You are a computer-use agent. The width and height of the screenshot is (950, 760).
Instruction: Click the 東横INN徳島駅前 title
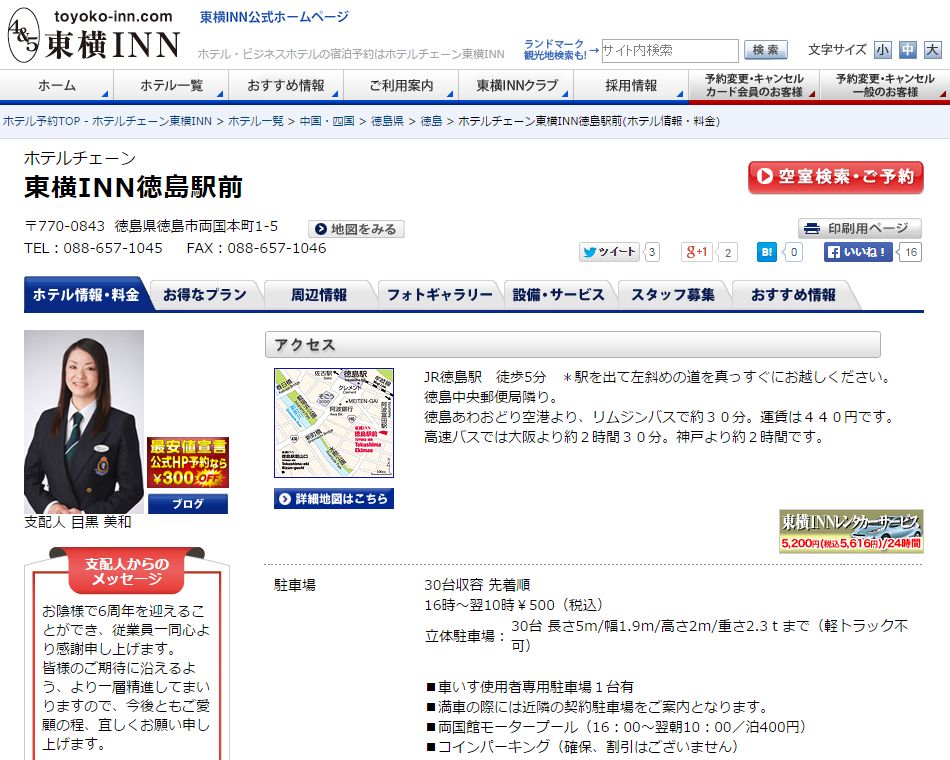133,187
